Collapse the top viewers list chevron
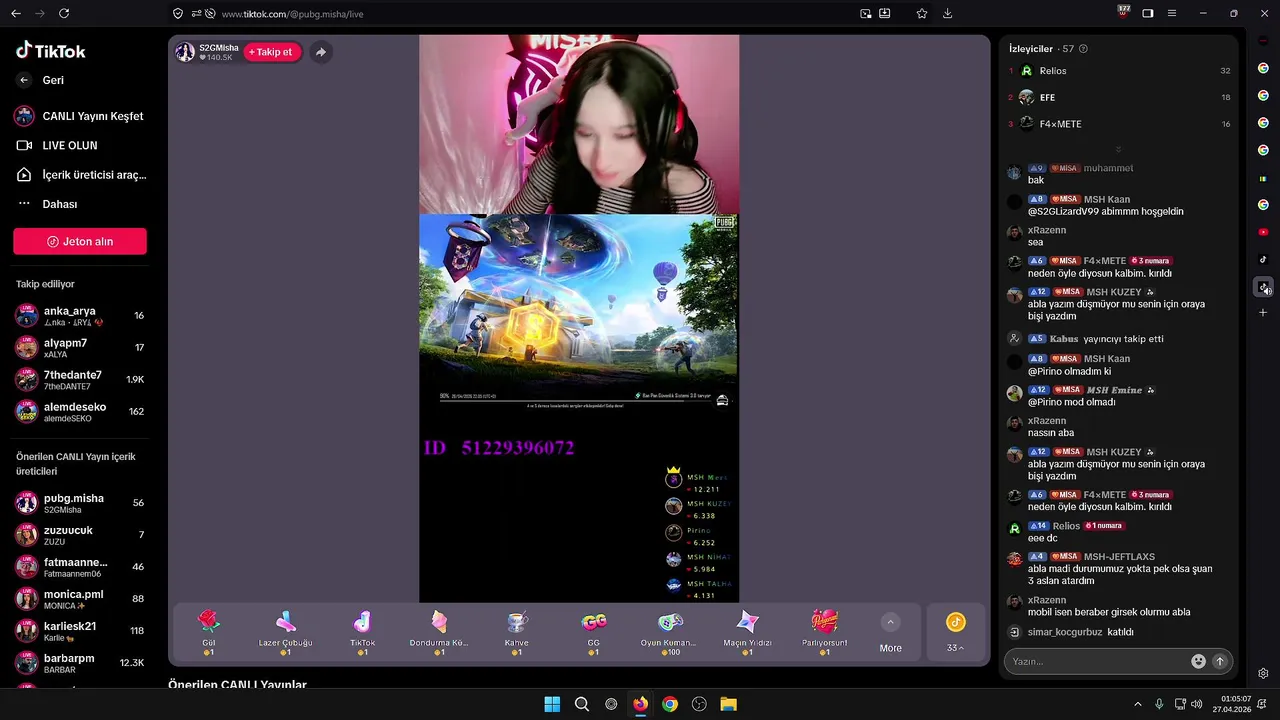Image resolution: width=1280 pixels, height=720 pixels. (x=1119, y=149)
